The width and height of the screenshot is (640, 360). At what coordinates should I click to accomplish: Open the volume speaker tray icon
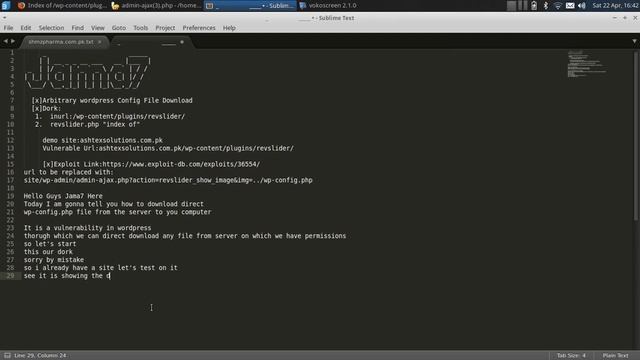coord(582,5)
